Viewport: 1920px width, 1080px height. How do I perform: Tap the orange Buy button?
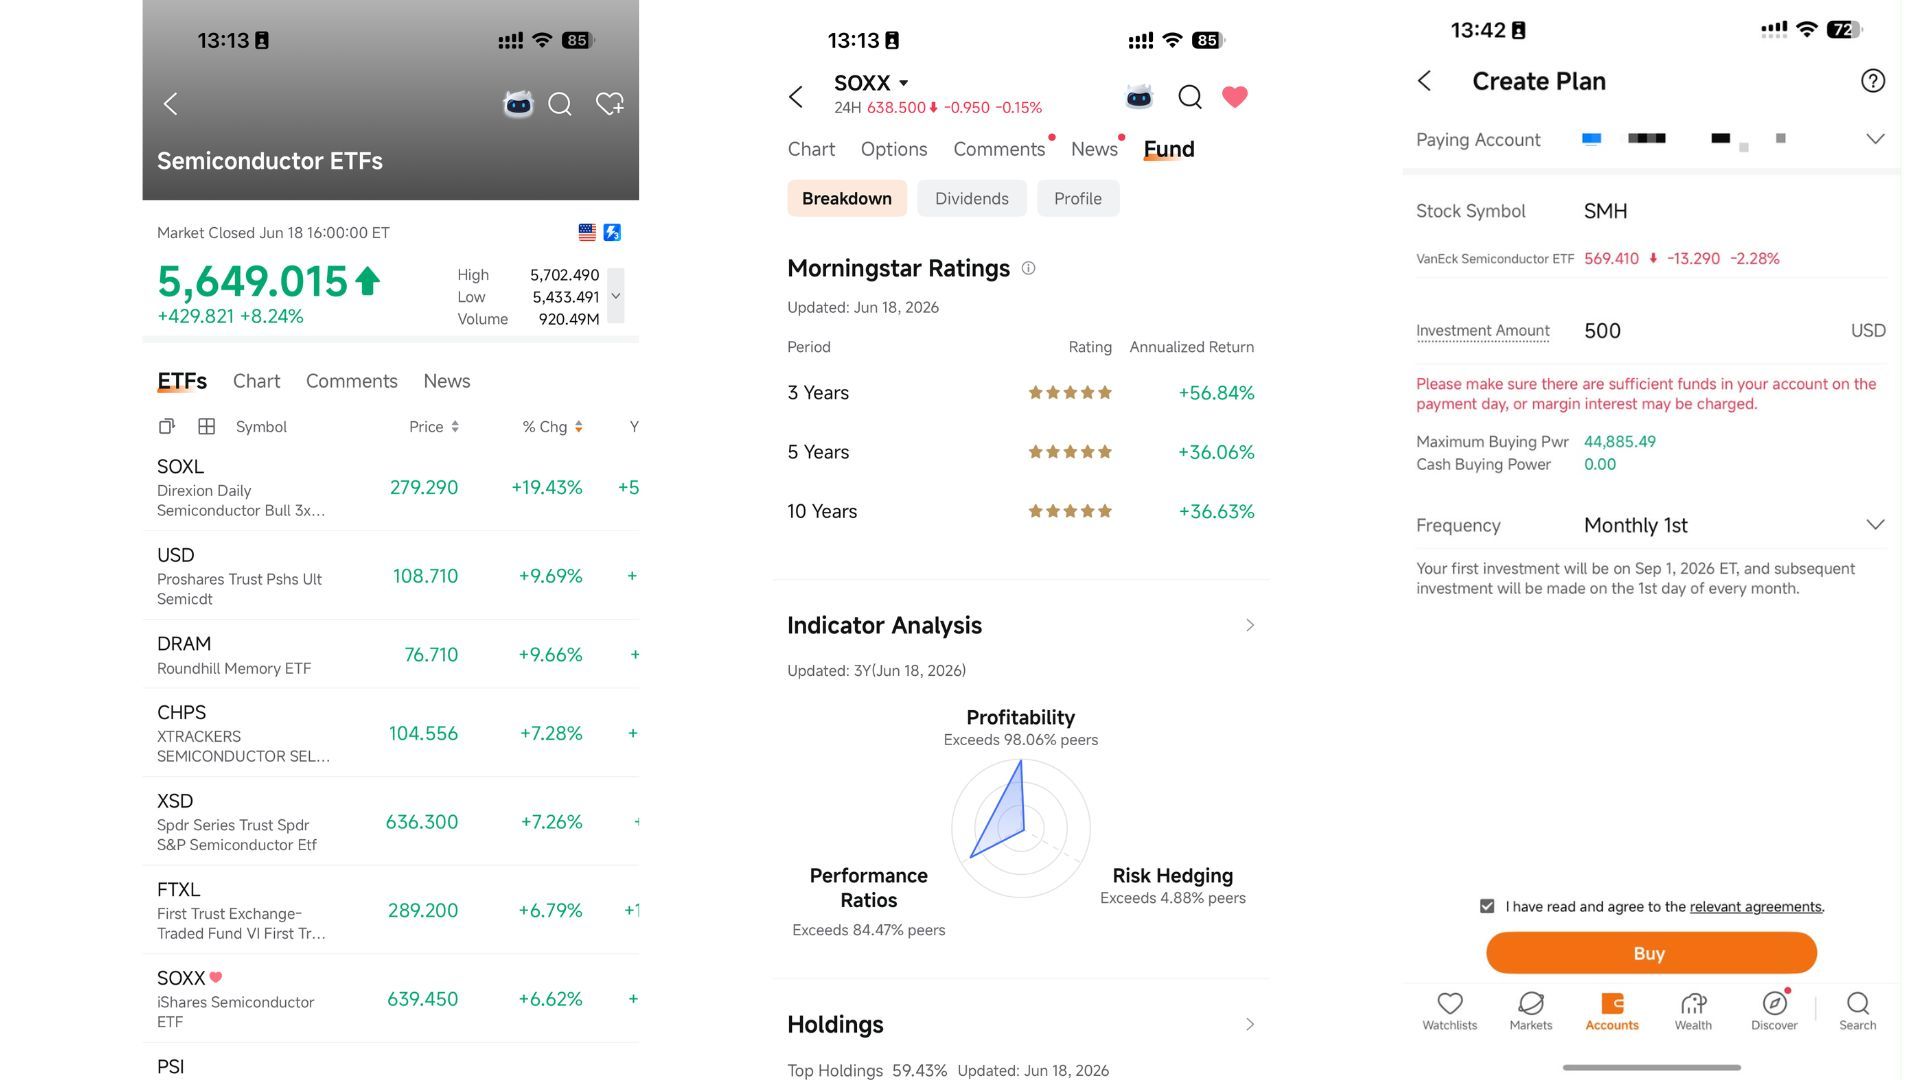(1651, 953)
